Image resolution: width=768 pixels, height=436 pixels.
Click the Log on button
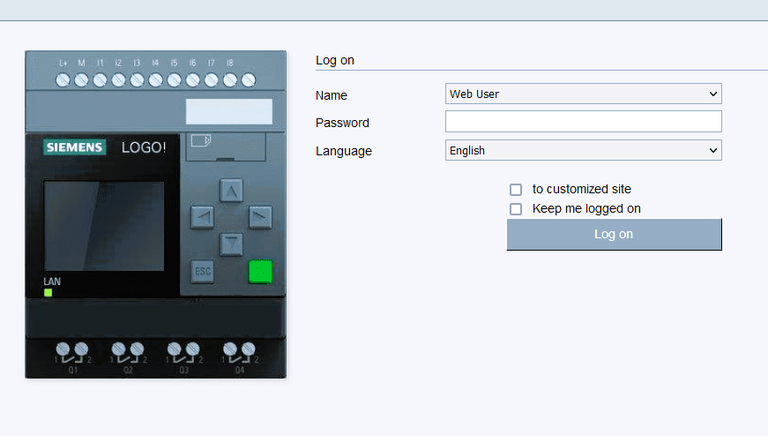(x=614, y=235)
